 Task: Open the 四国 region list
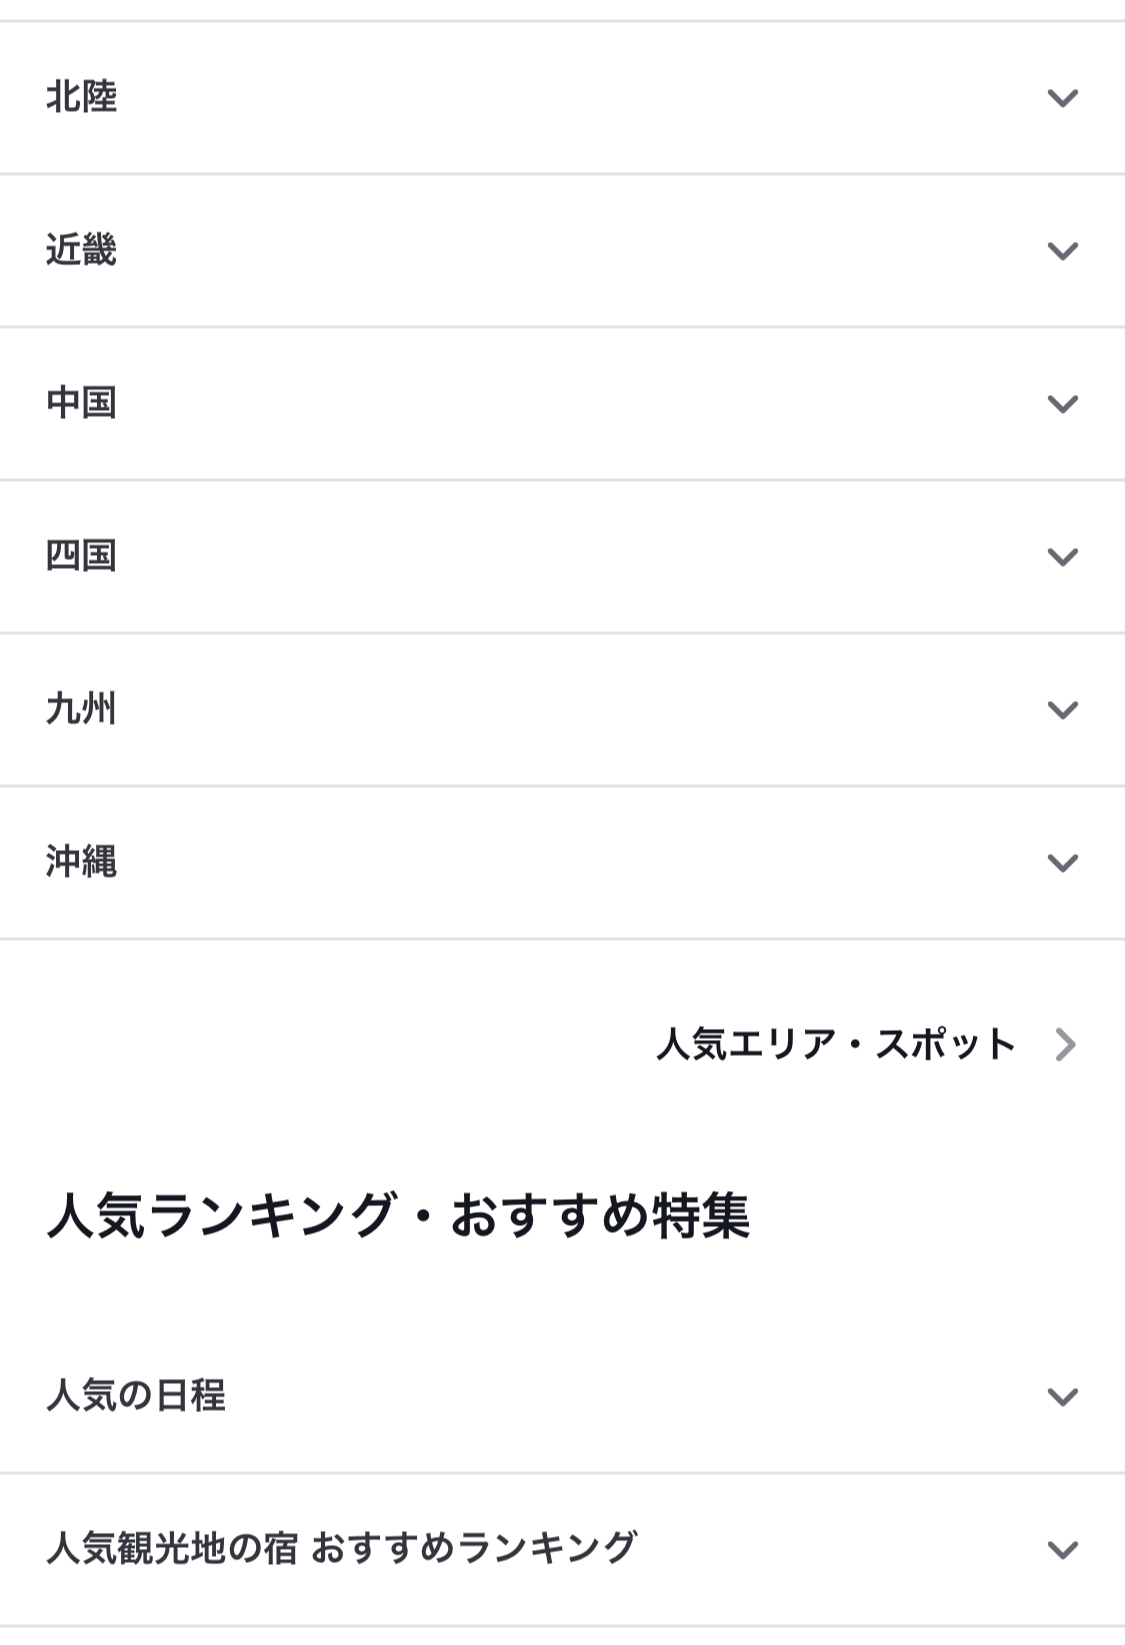point(82,557)
